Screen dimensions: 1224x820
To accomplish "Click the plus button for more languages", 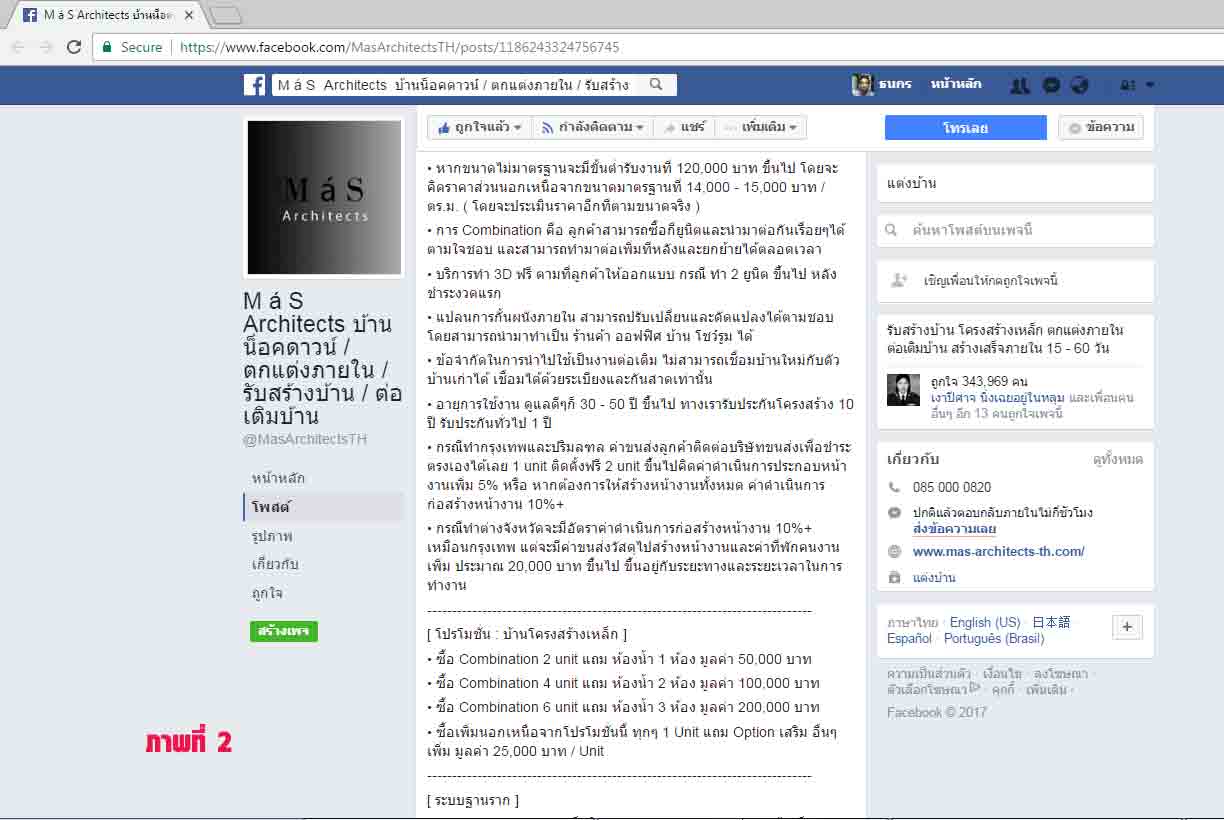I will [x=1127, y=626].
